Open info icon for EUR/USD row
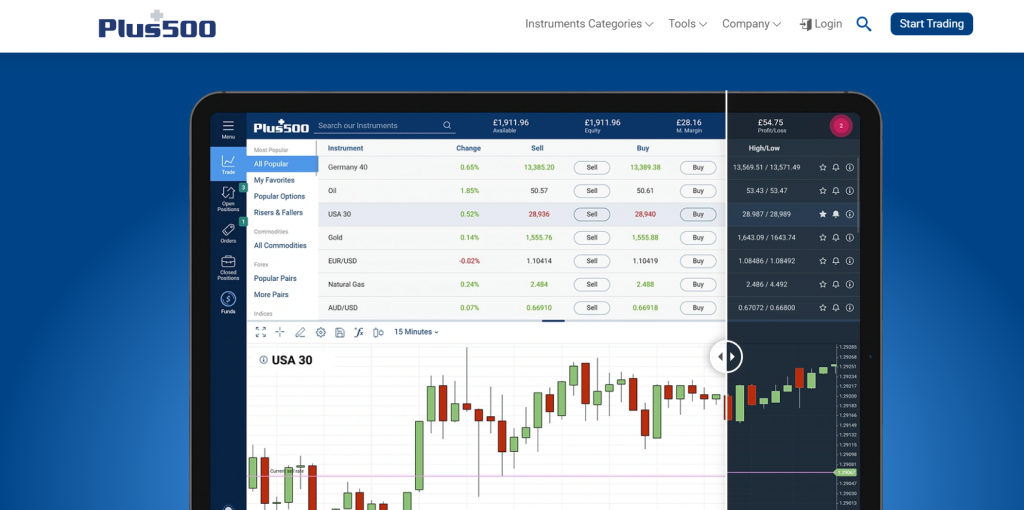Image resolution: width=1024 pixels, height=510 pixels. [850, 261]
